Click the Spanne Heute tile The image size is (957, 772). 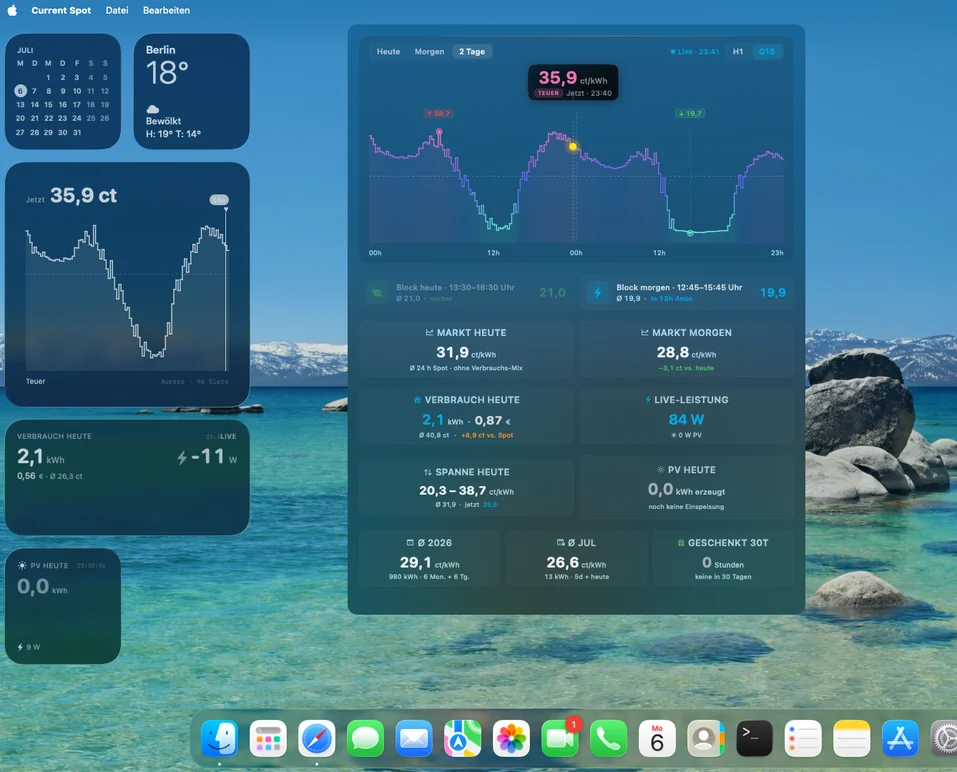pyautogui.click(x=466, y=487)
